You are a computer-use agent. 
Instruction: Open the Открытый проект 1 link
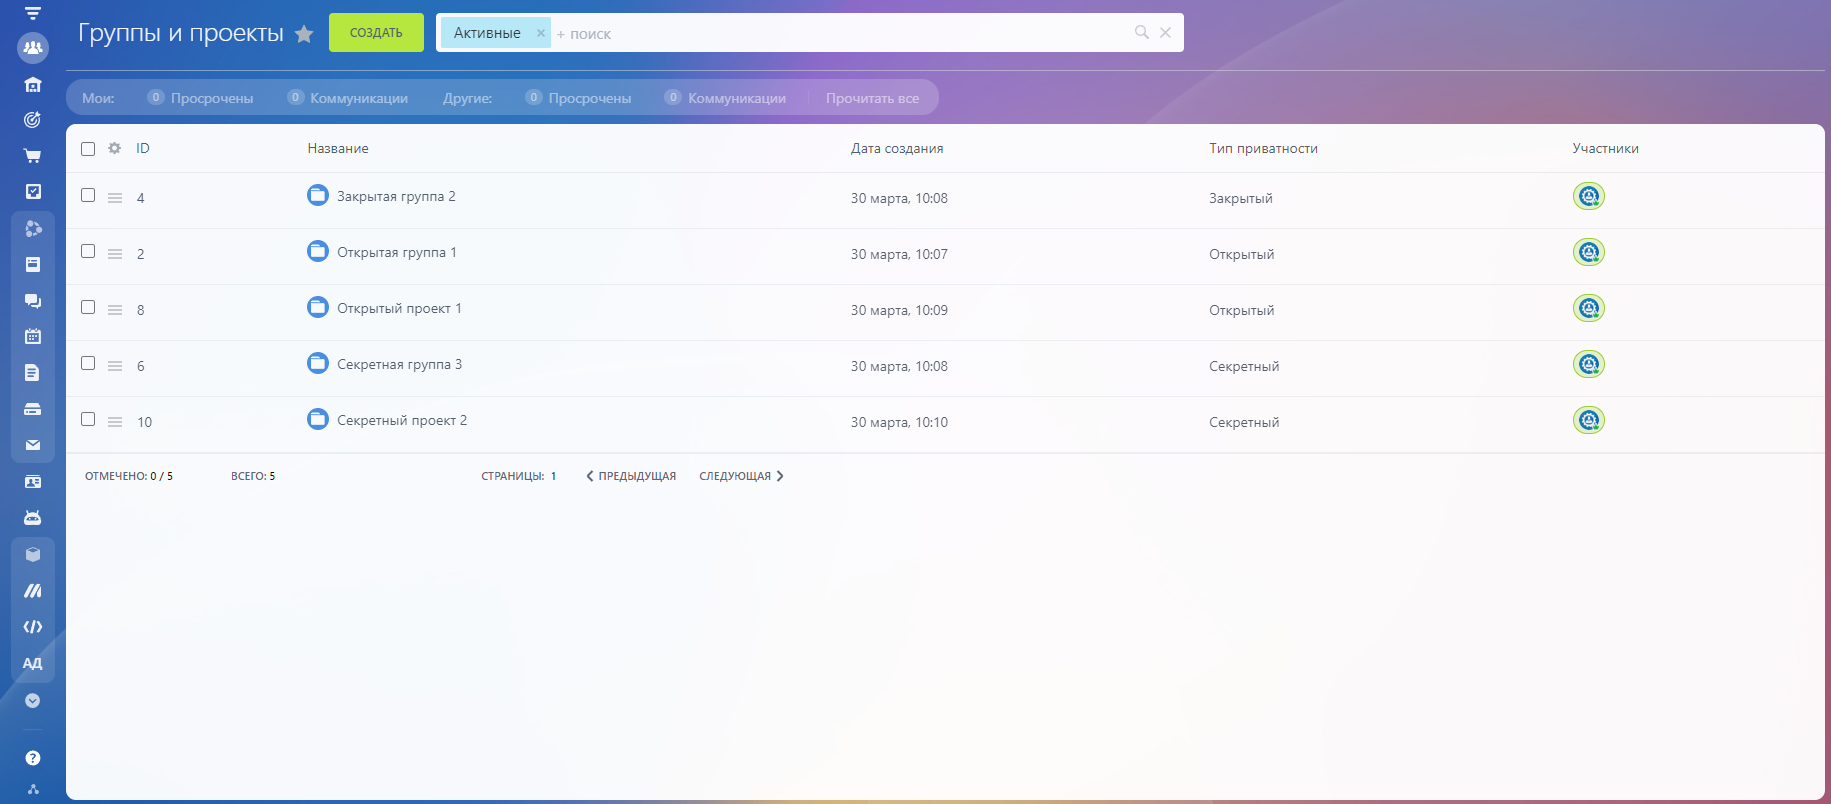tap(399, 309)
